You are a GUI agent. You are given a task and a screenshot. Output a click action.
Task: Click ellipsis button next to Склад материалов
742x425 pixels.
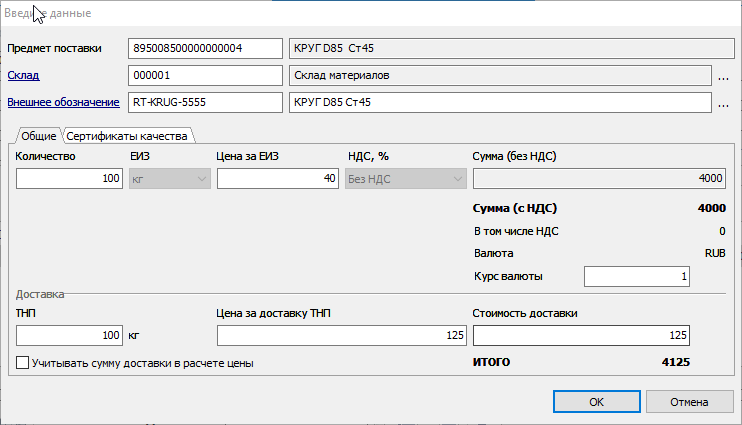pos(723,76)
